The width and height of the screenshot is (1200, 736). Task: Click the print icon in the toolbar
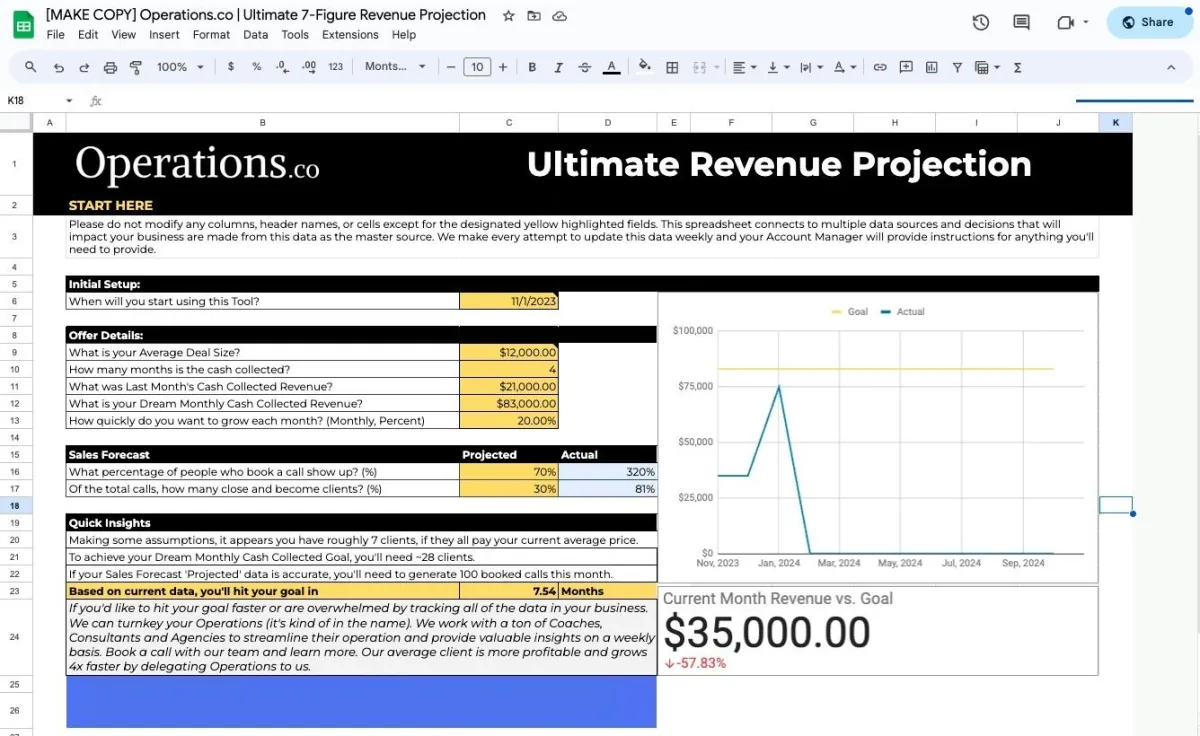[x=110, y=67]
